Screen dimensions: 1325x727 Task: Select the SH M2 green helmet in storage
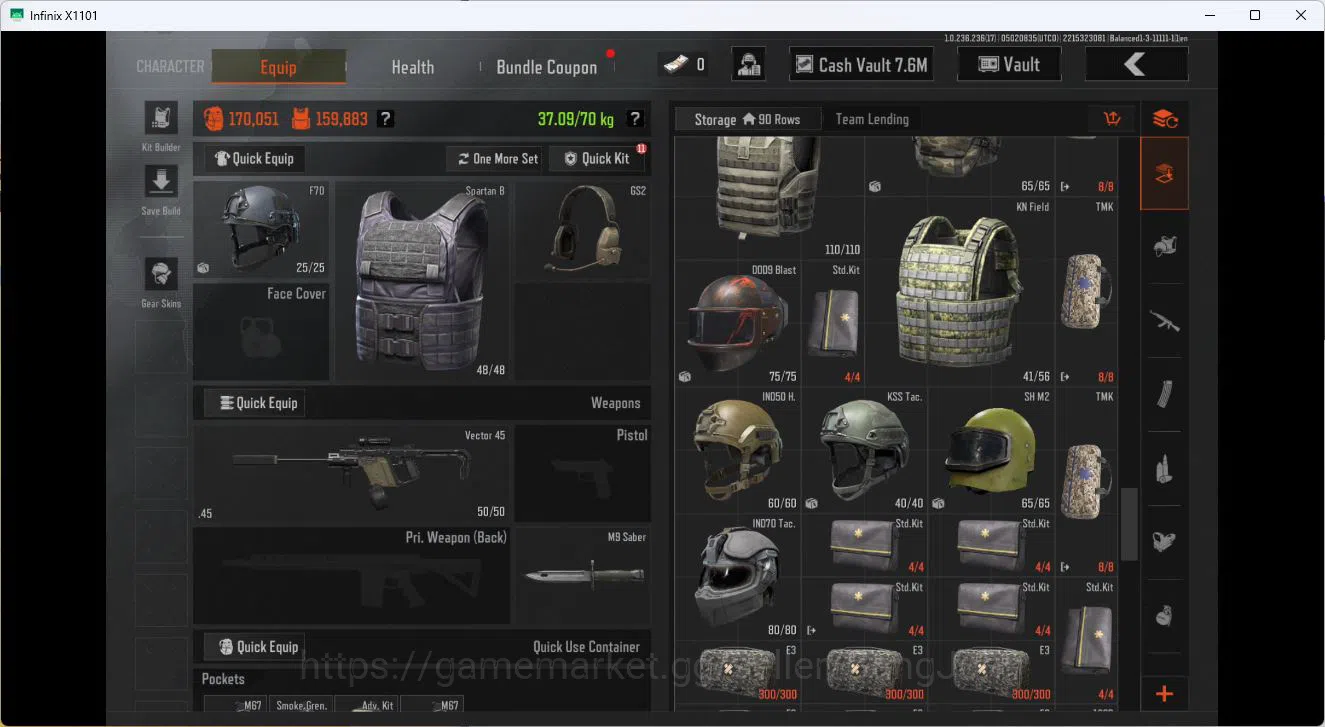(x=991, y=451)
